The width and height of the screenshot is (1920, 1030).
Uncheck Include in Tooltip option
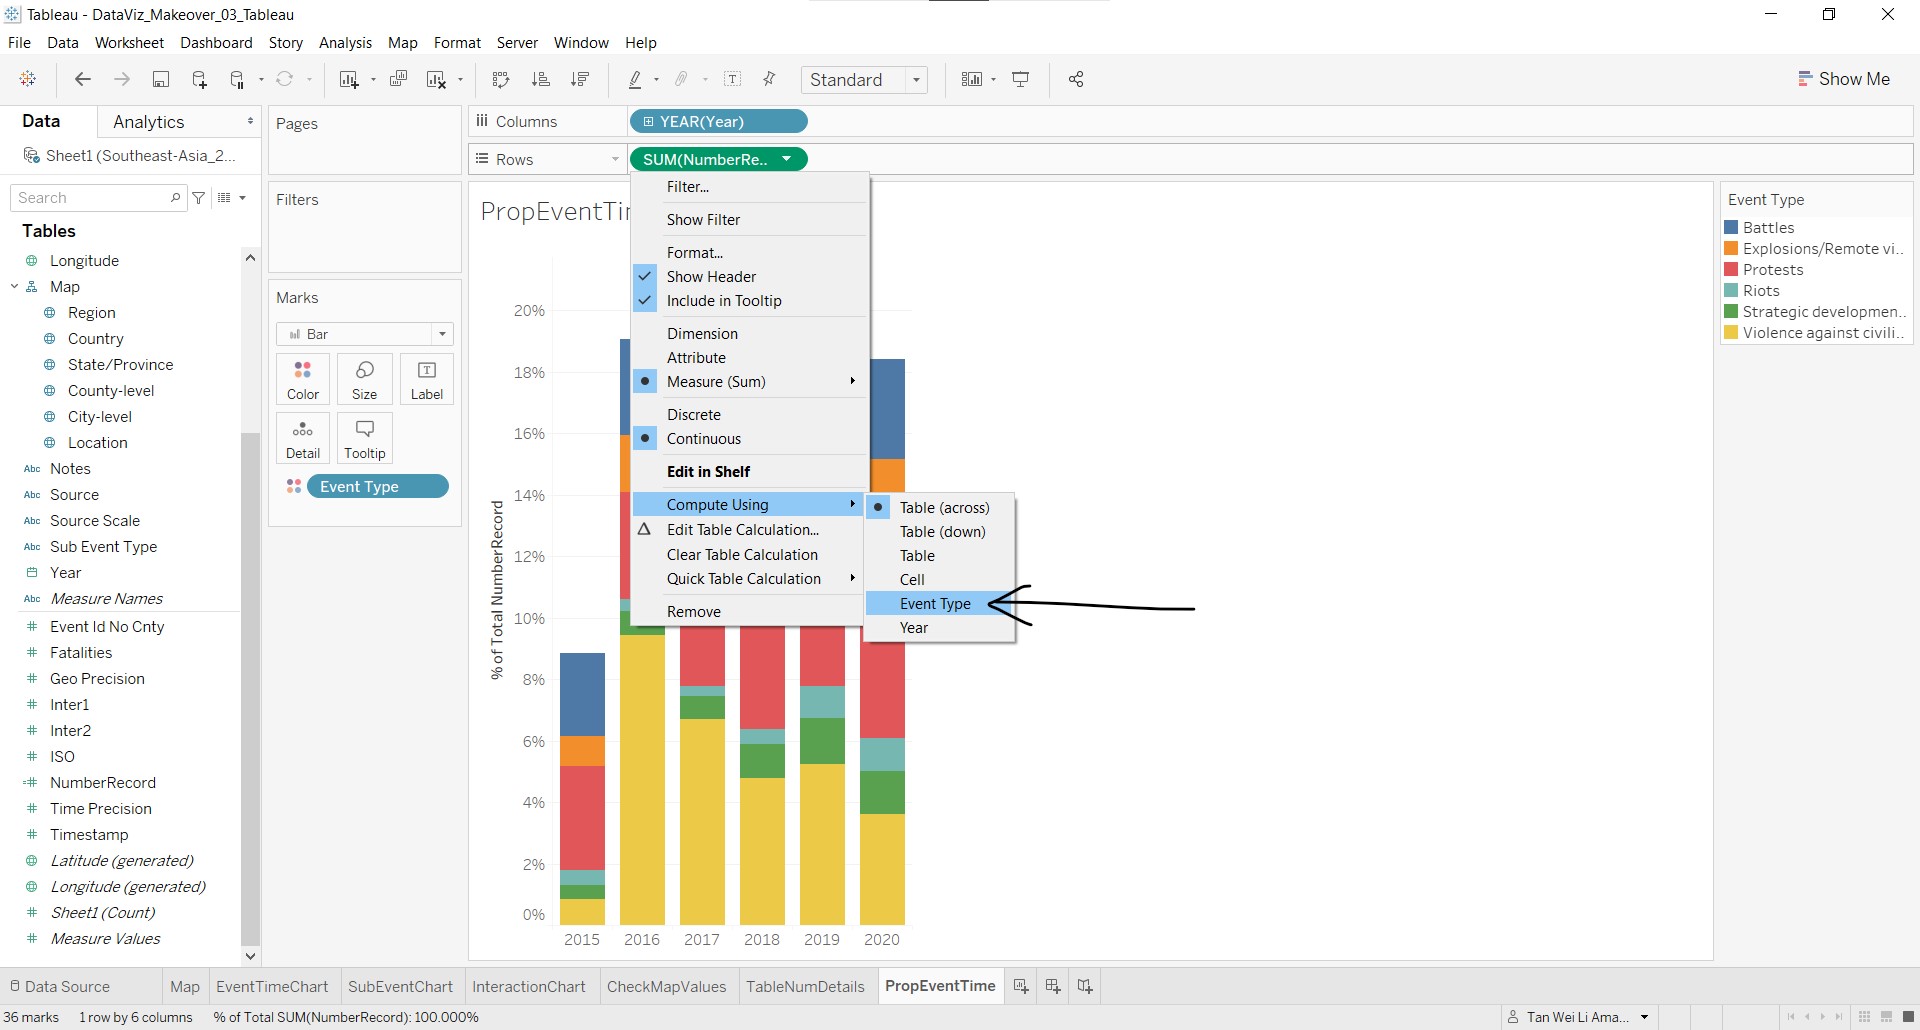pos(723,301)
